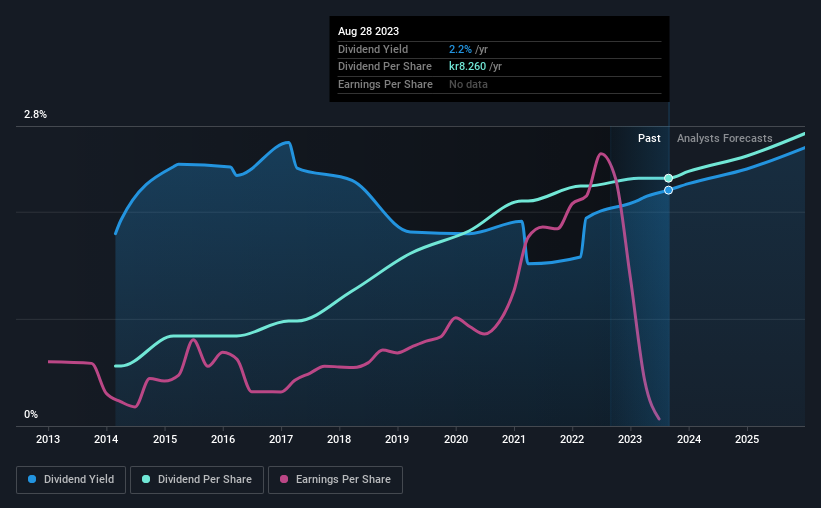Viewport: 821px width, 508px height.
Task: Click the 2025 x-axis label
Action: pyautogui.click(x=747, y=439)
